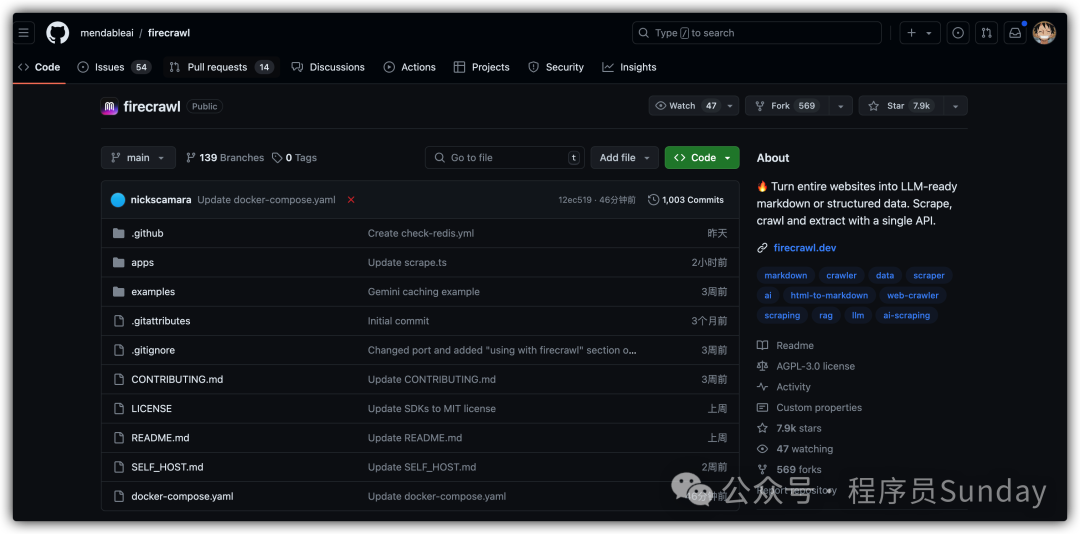Expand the Add file dropdown

pyautogui.click(x=624, y=158)
